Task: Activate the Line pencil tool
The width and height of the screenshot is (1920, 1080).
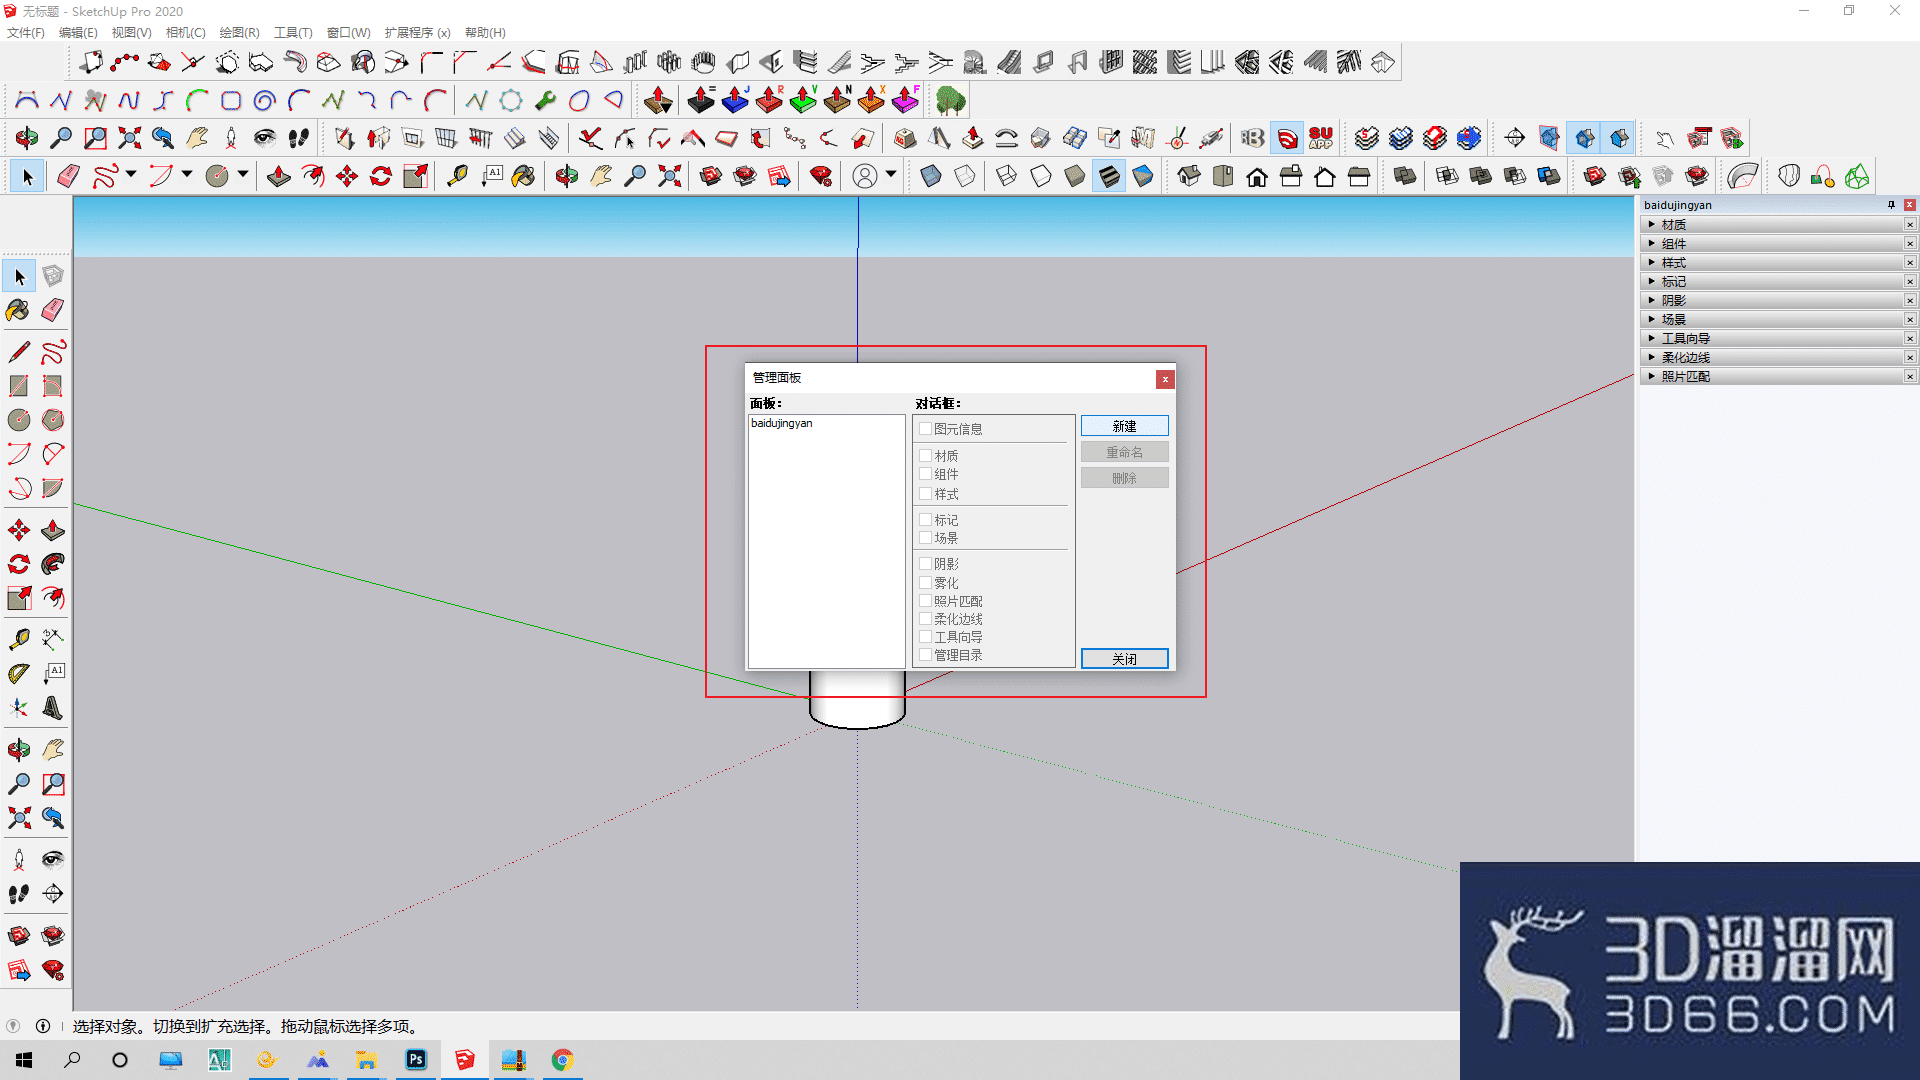Action: 19,352
